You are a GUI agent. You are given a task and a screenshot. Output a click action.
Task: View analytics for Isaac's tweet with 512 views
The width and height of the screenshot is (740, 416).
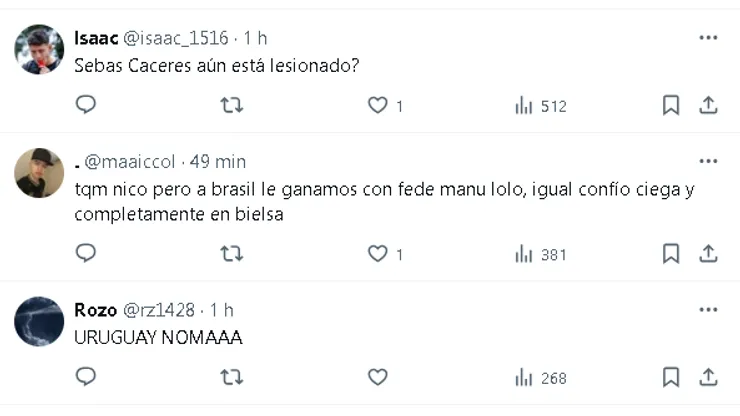click(x=540, y=105)
